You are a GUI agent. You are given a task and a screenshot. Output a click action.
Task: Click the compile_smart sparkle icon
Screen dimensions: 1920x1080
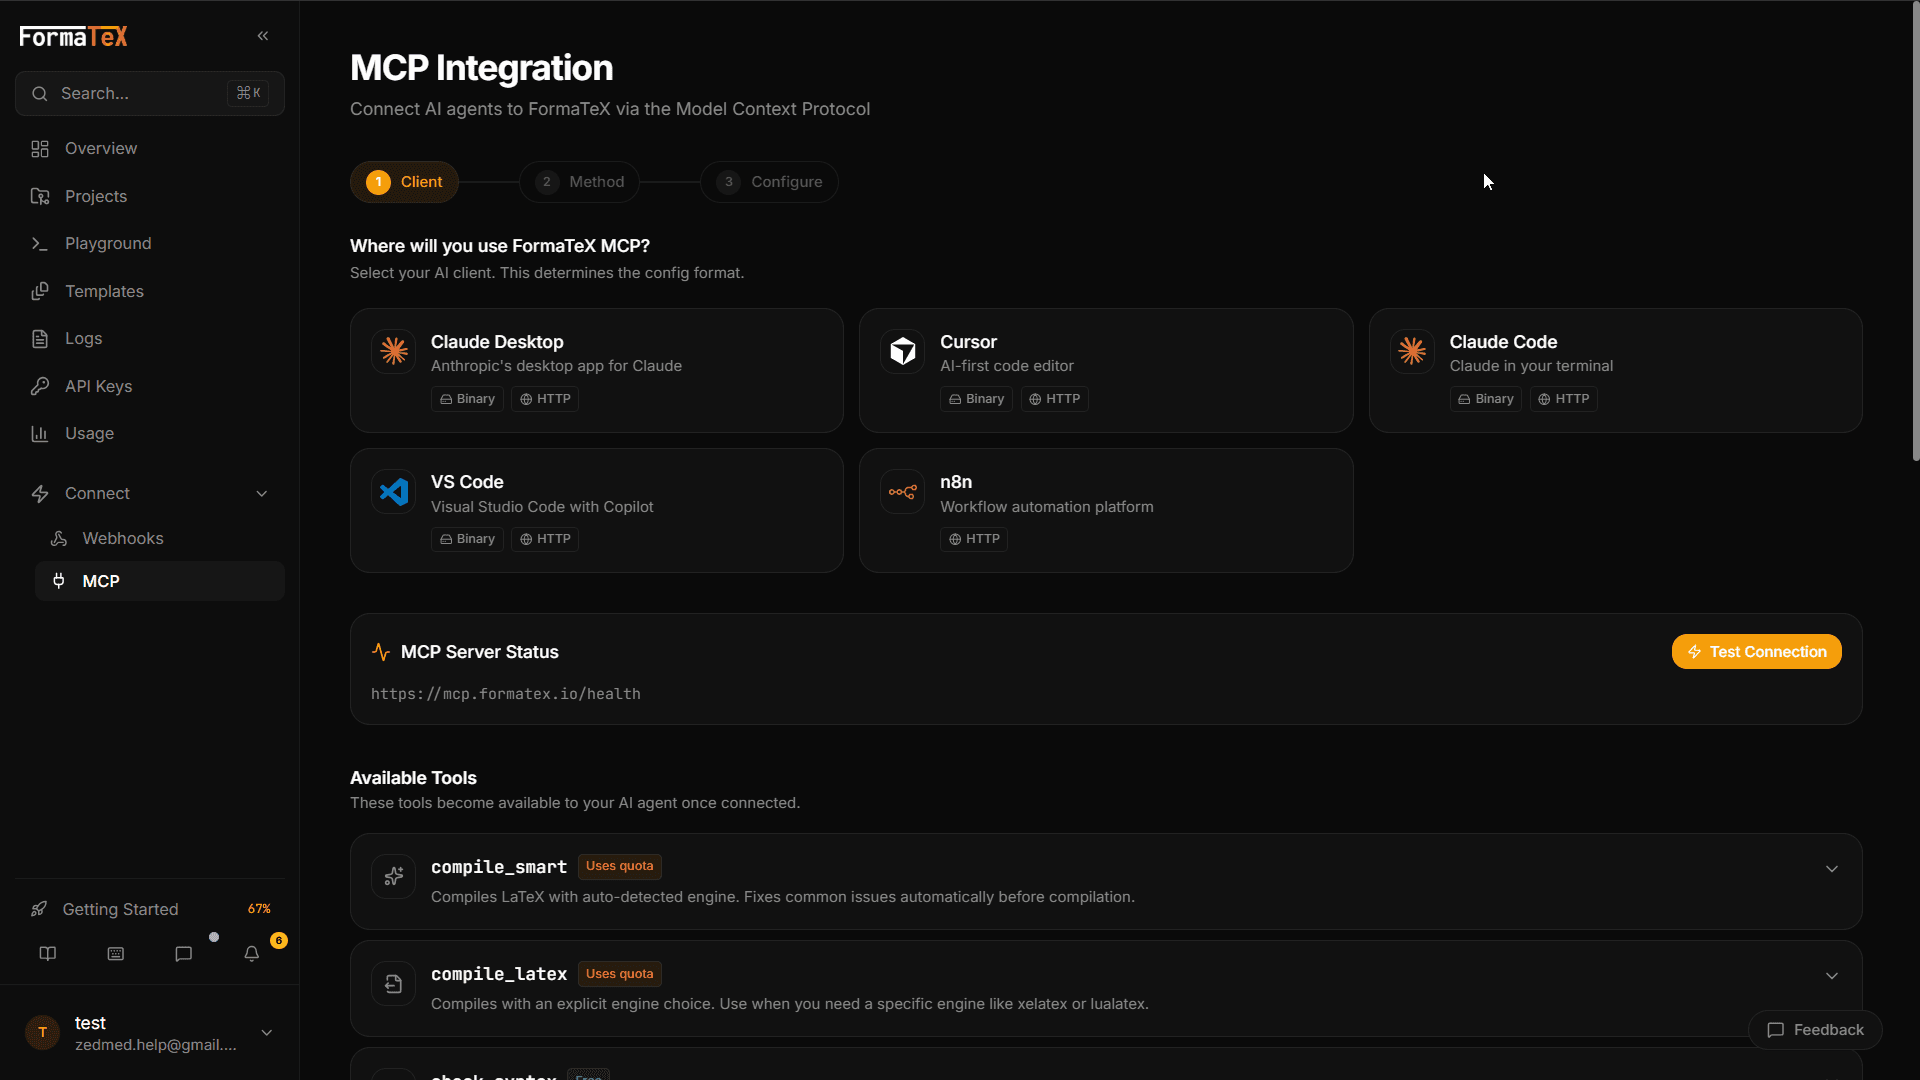coord(393,876)
